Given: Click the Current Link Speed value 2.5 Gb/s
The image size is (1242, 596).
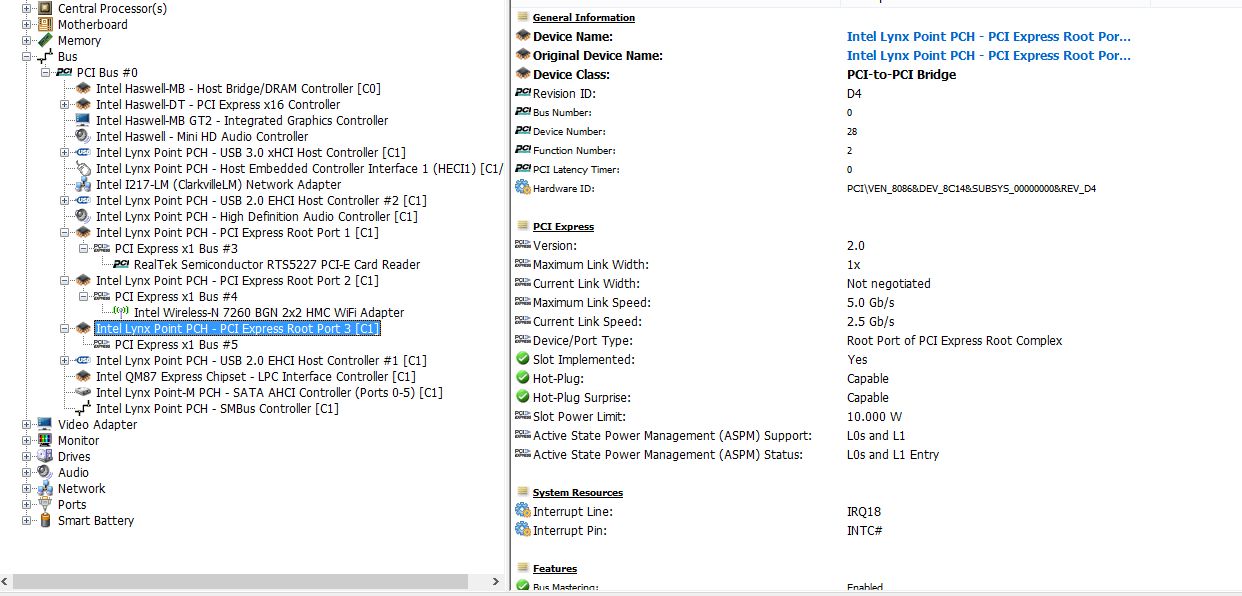Looking at the screenshot, I should pos(870,321).
